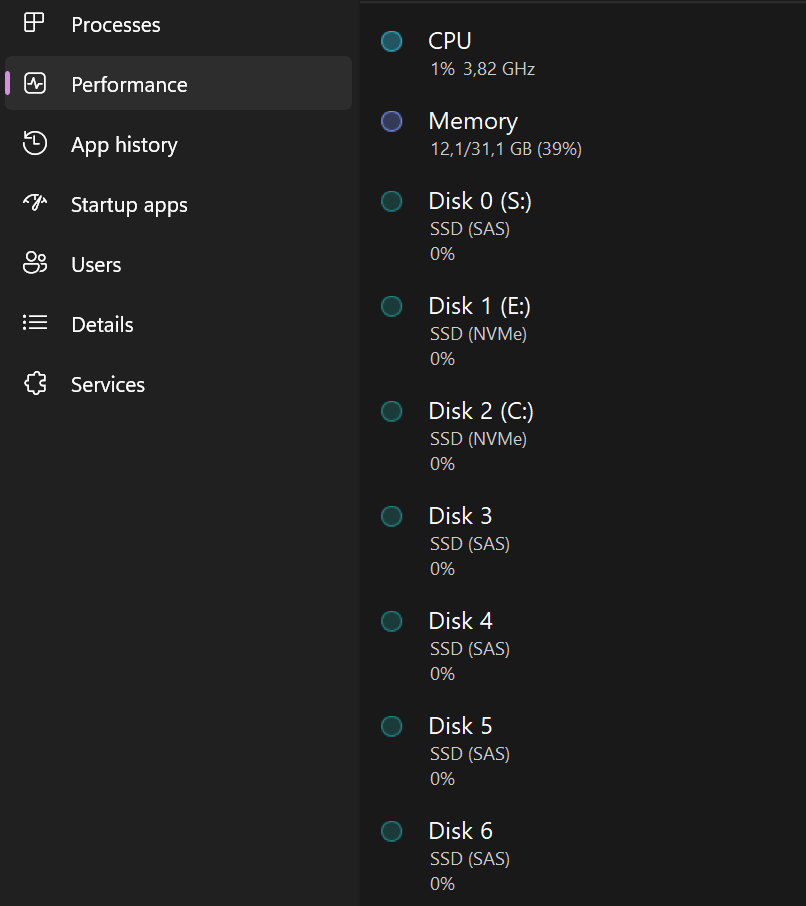Click the Startup apps gauge icon
This screenshot has height=906, width=806.
point(35,203)
